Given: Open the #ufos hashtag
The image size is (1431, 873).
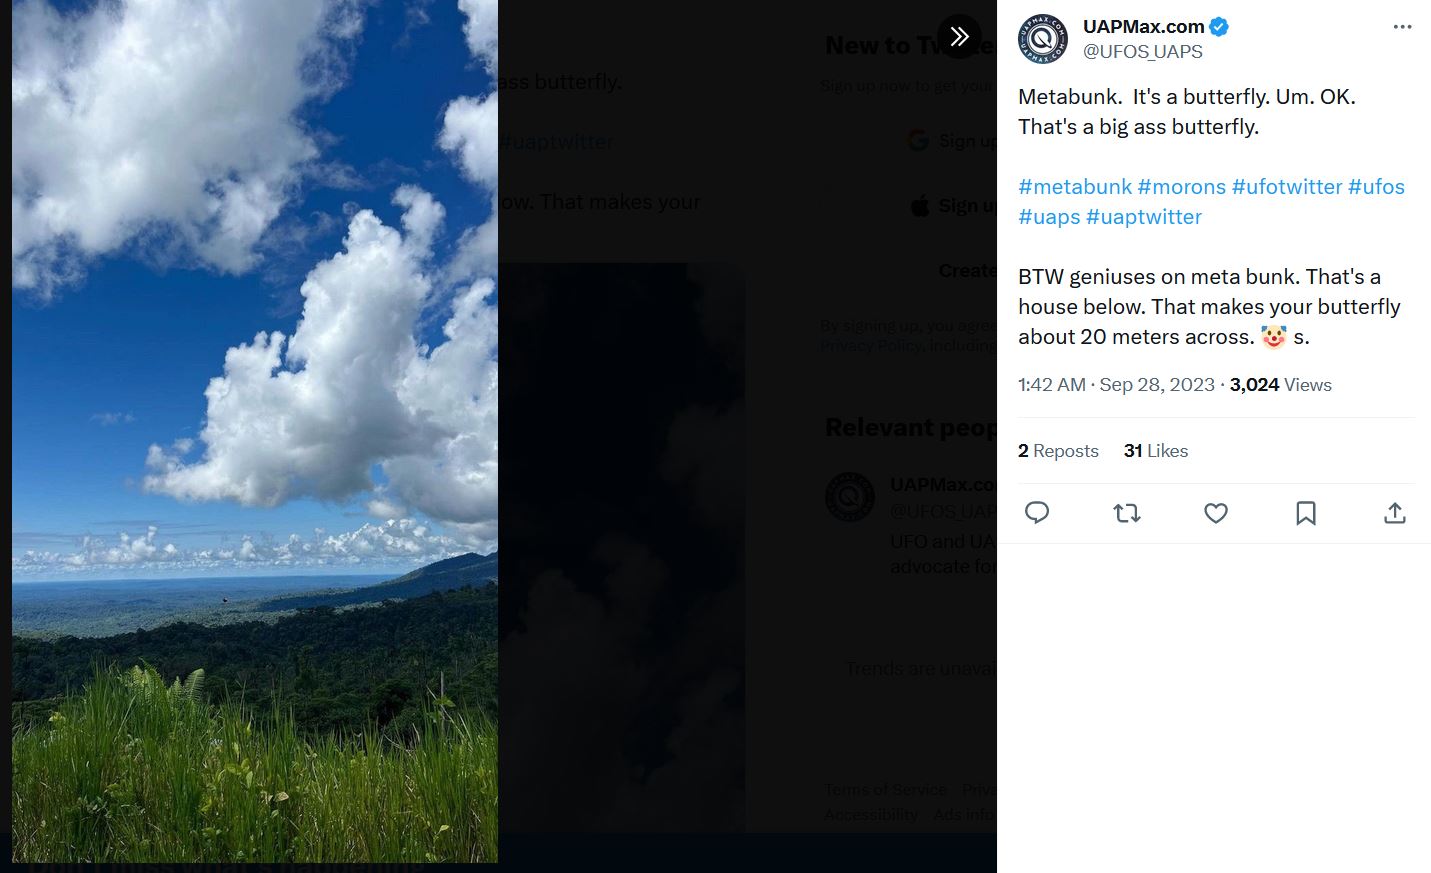Looking at the screenshot, I should pyautogui.click(x=1376, y=187).
